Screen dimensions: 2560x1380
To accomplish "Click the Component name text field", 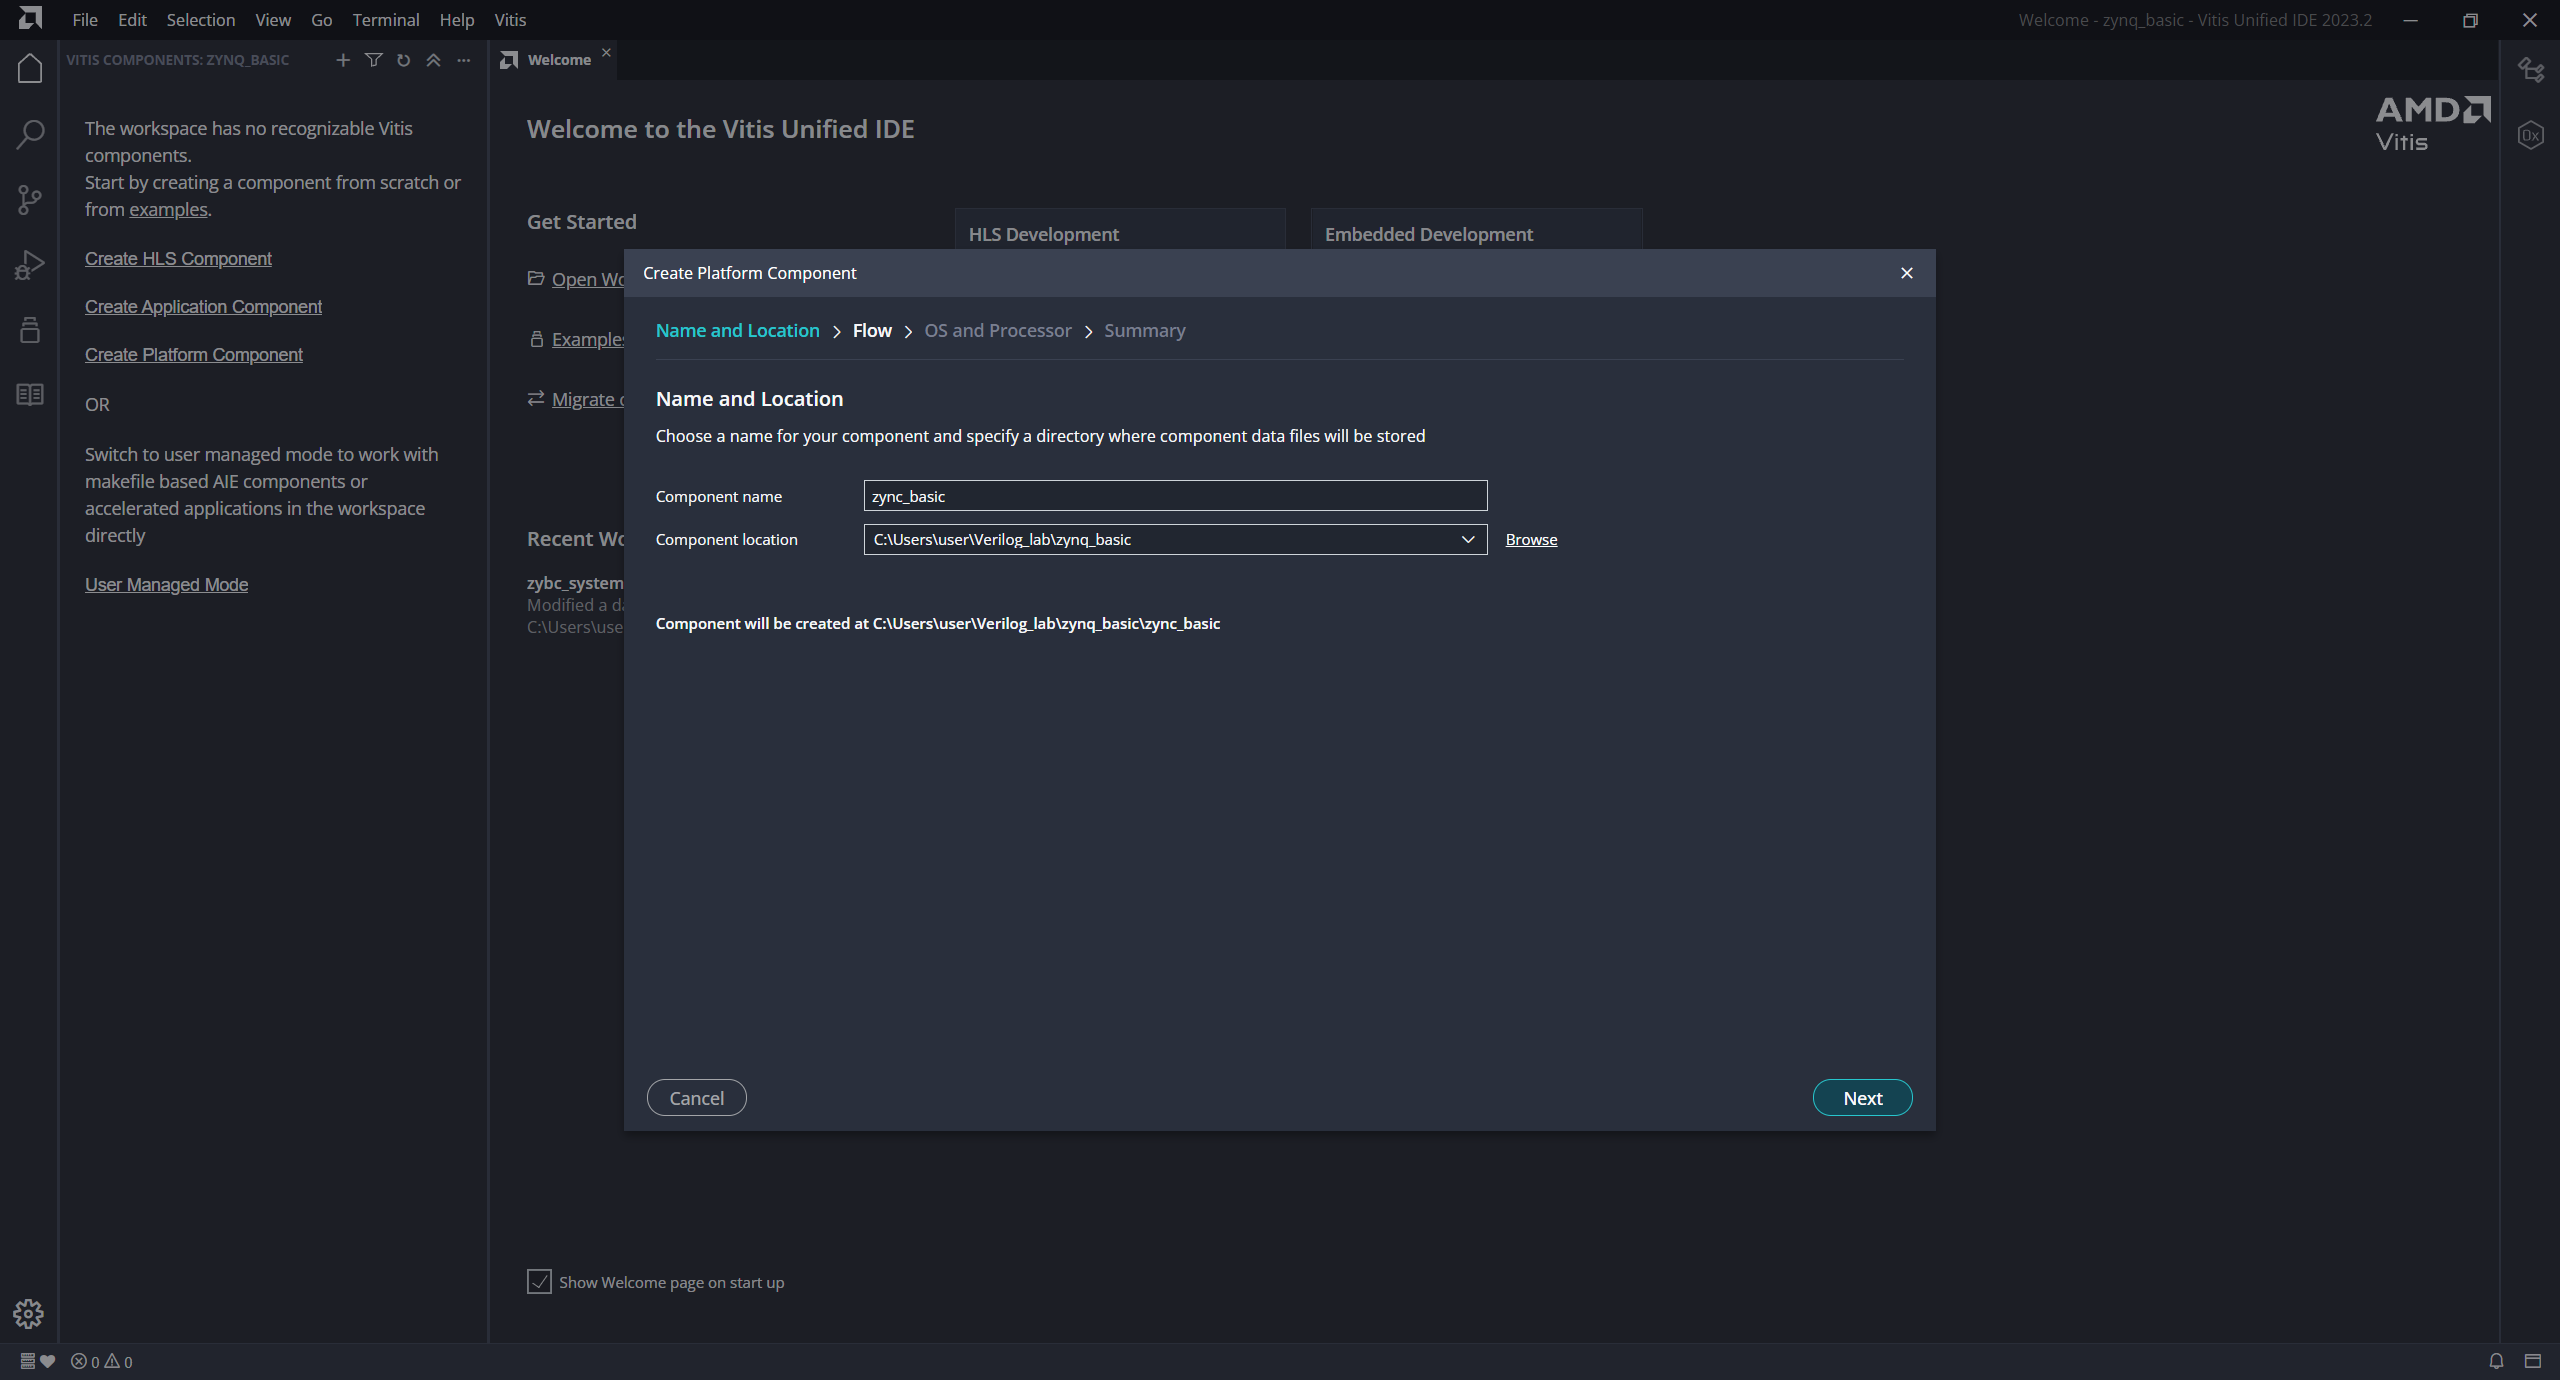I will pyautogui.click(x=1174, y=496).
